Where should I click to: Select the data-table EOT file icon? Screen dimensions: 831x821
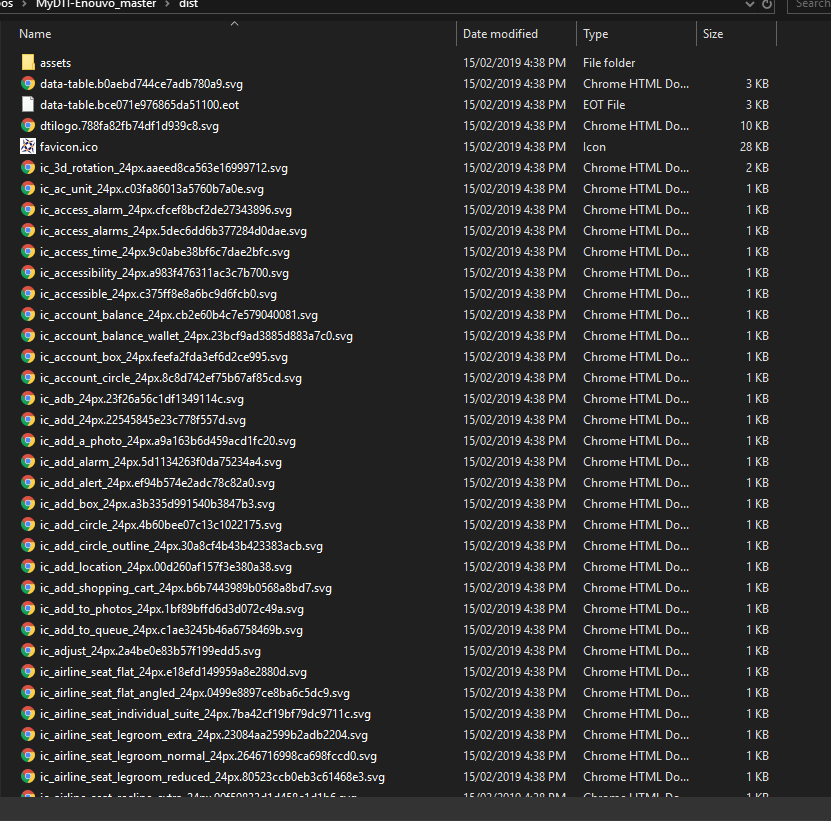click(28, 104)
